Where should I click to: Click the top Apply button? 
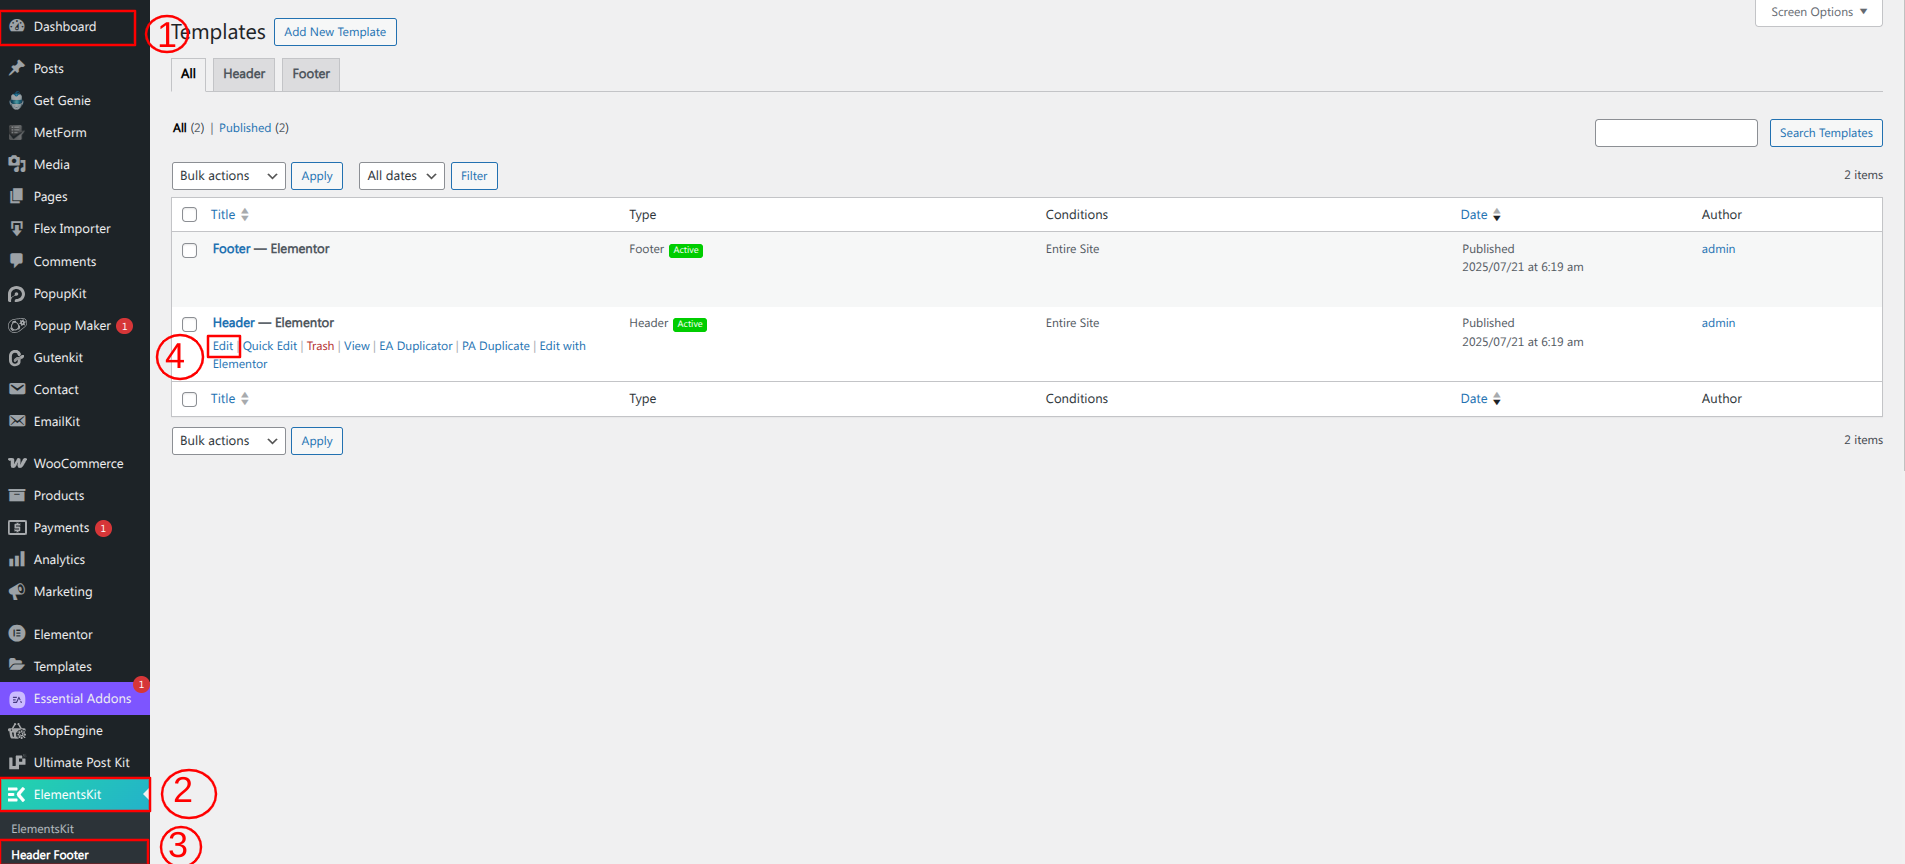(317, 176)
